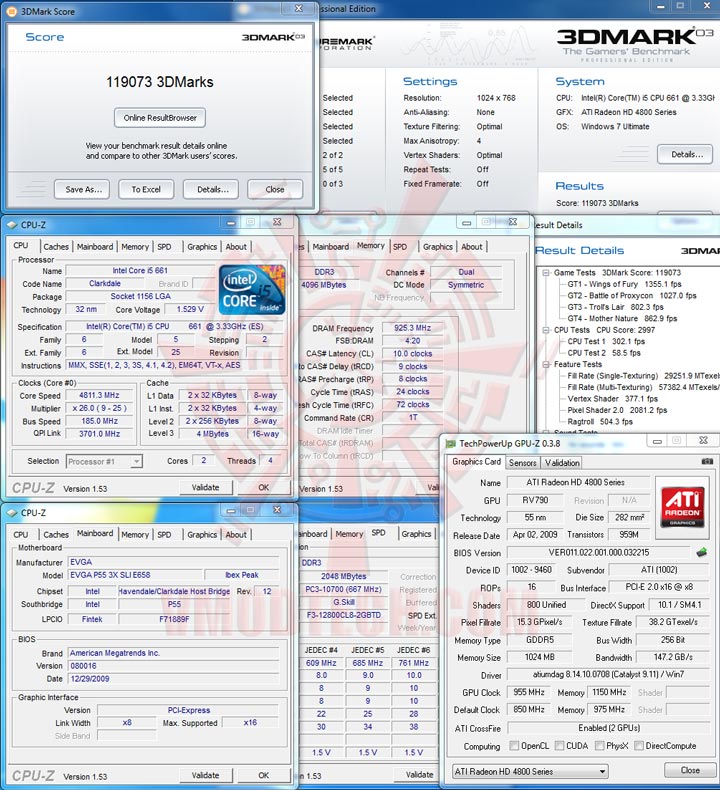This screenshot has width=720, height=790.
Task: Enable the OpenCL checkbox
Action: tap(514, 745)
